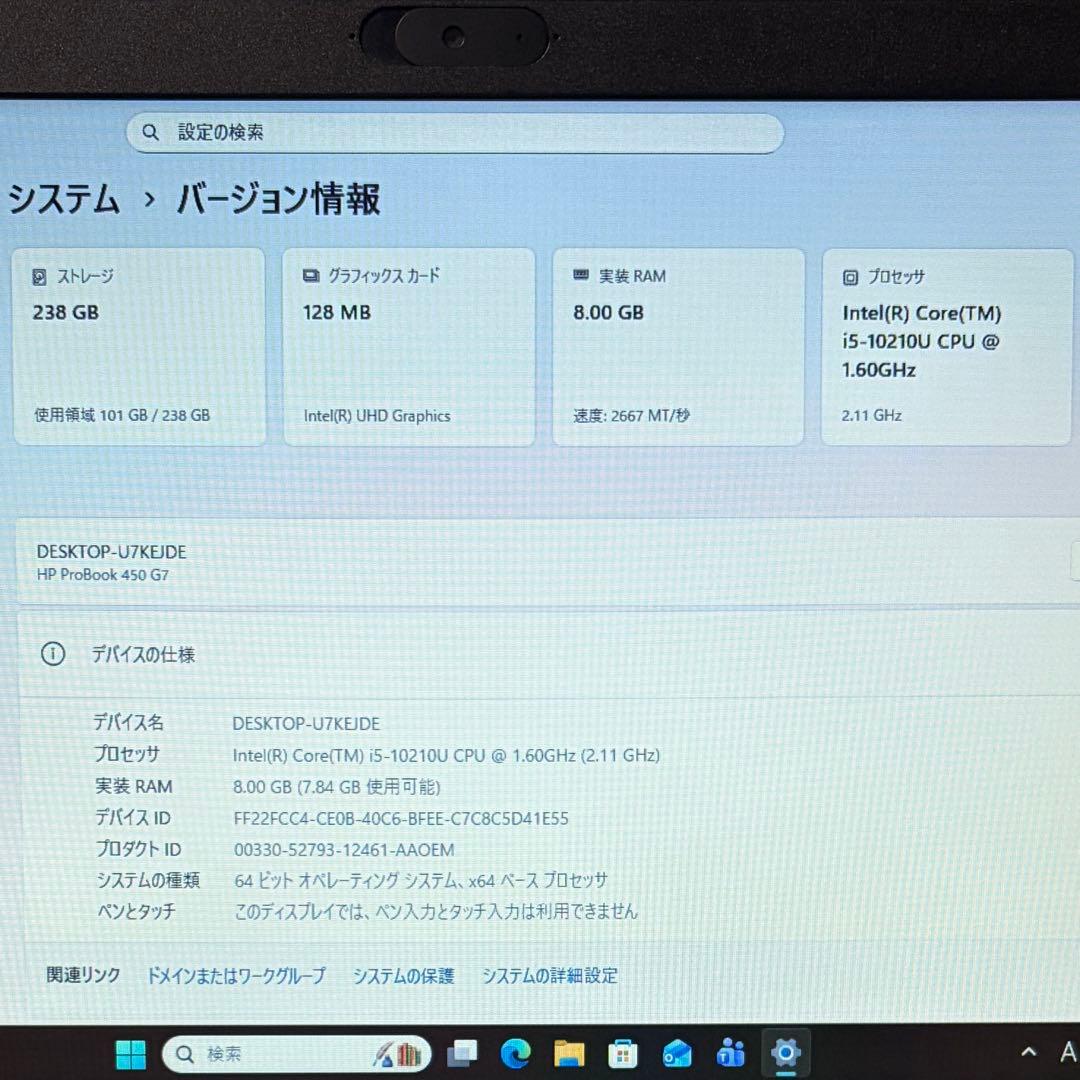Click the storage drive icon

pos(39,277)
